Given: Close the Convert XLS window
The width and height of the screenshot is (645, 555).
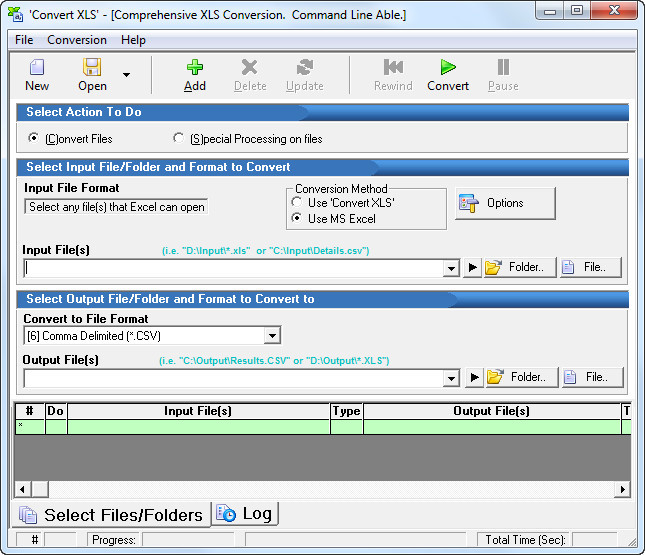Looking at the screenshot, I should (x=614, y=11).
